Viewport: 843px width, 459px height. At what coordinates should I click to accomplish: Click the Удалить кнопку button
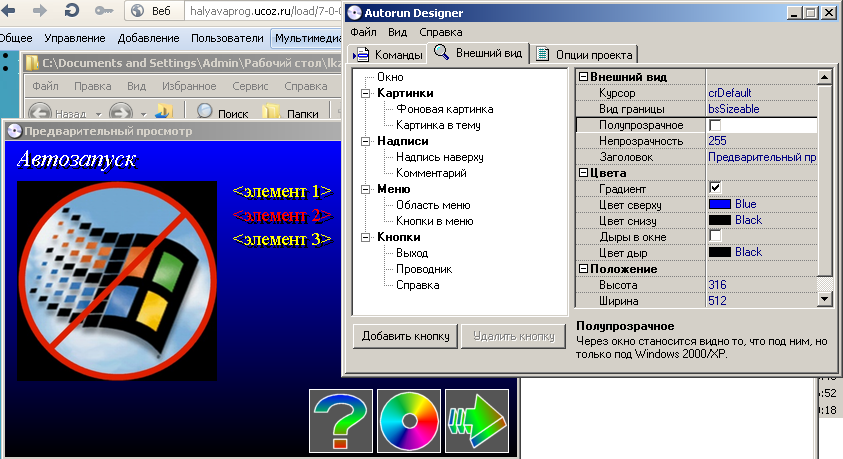click(x=513, y=336)
